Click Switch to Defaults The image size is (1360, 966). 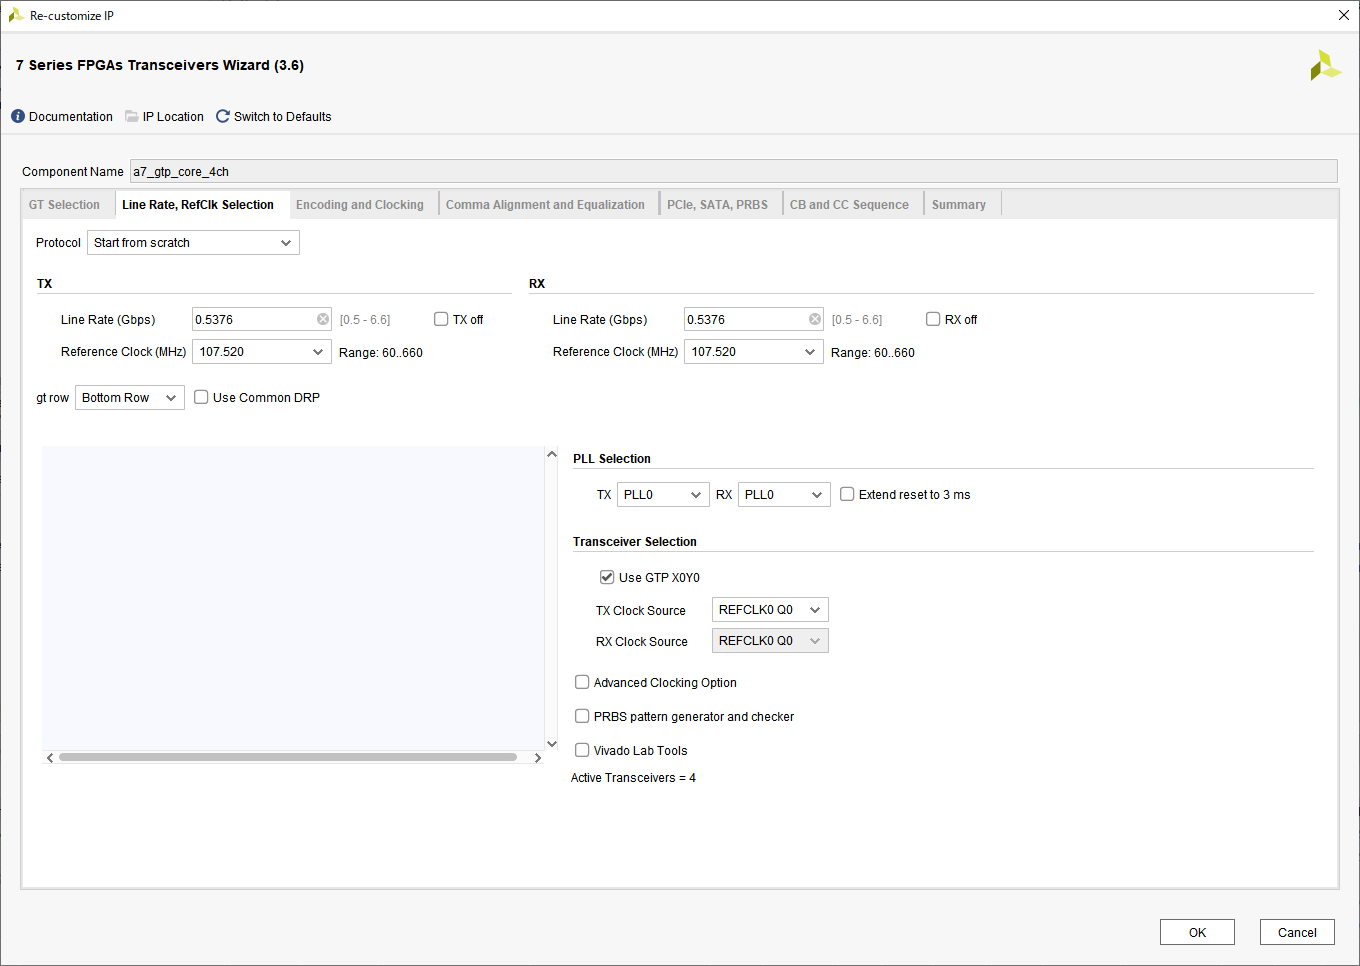[282, 117]
